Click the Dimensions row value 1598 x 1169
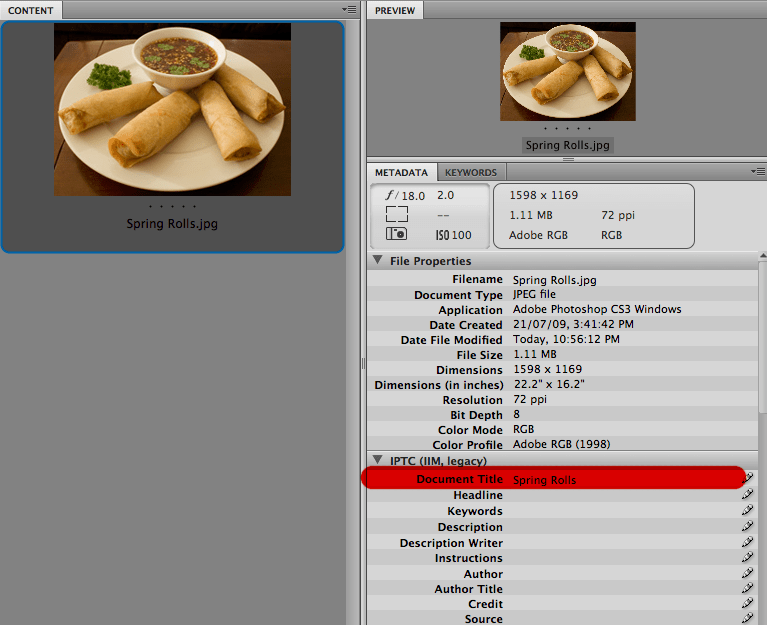 click(547, 369)
